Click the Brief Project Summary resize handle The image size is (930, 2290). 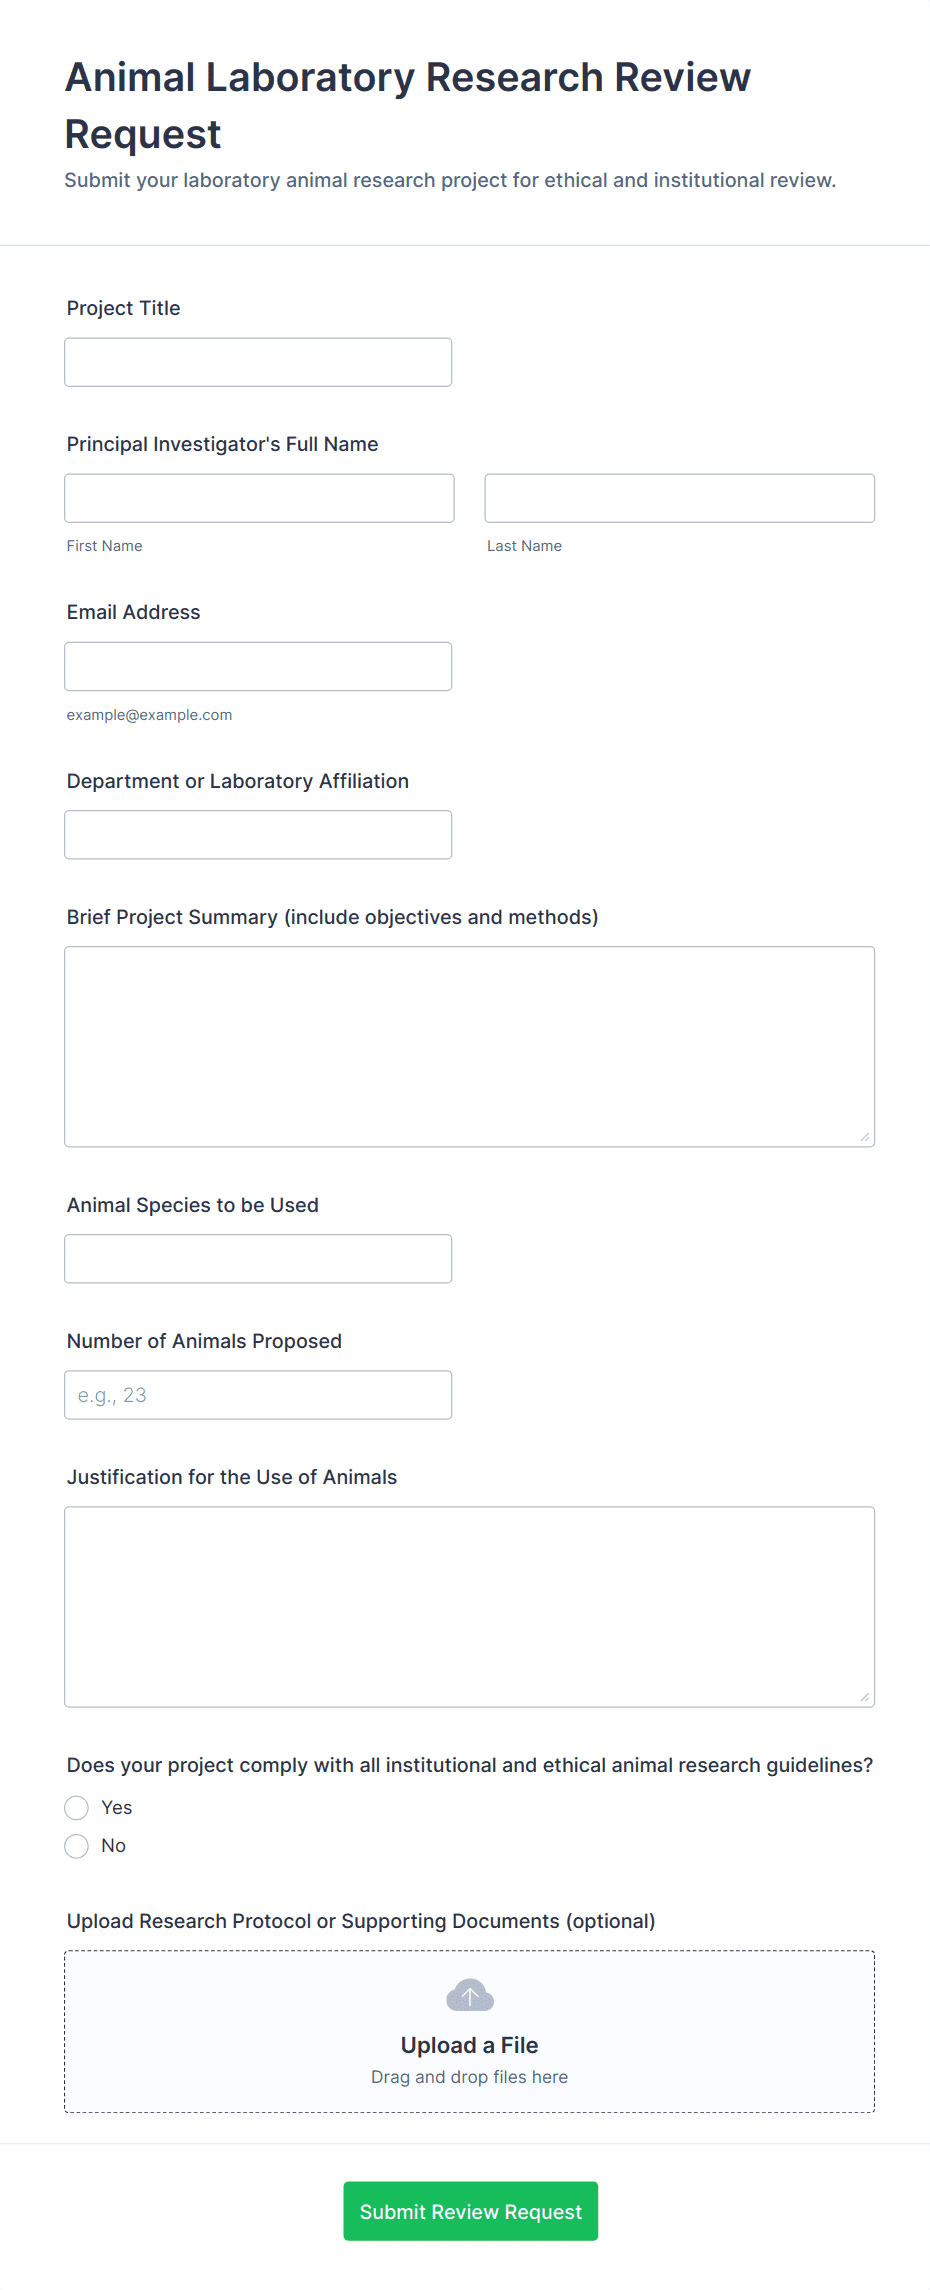pos(864,1136)
